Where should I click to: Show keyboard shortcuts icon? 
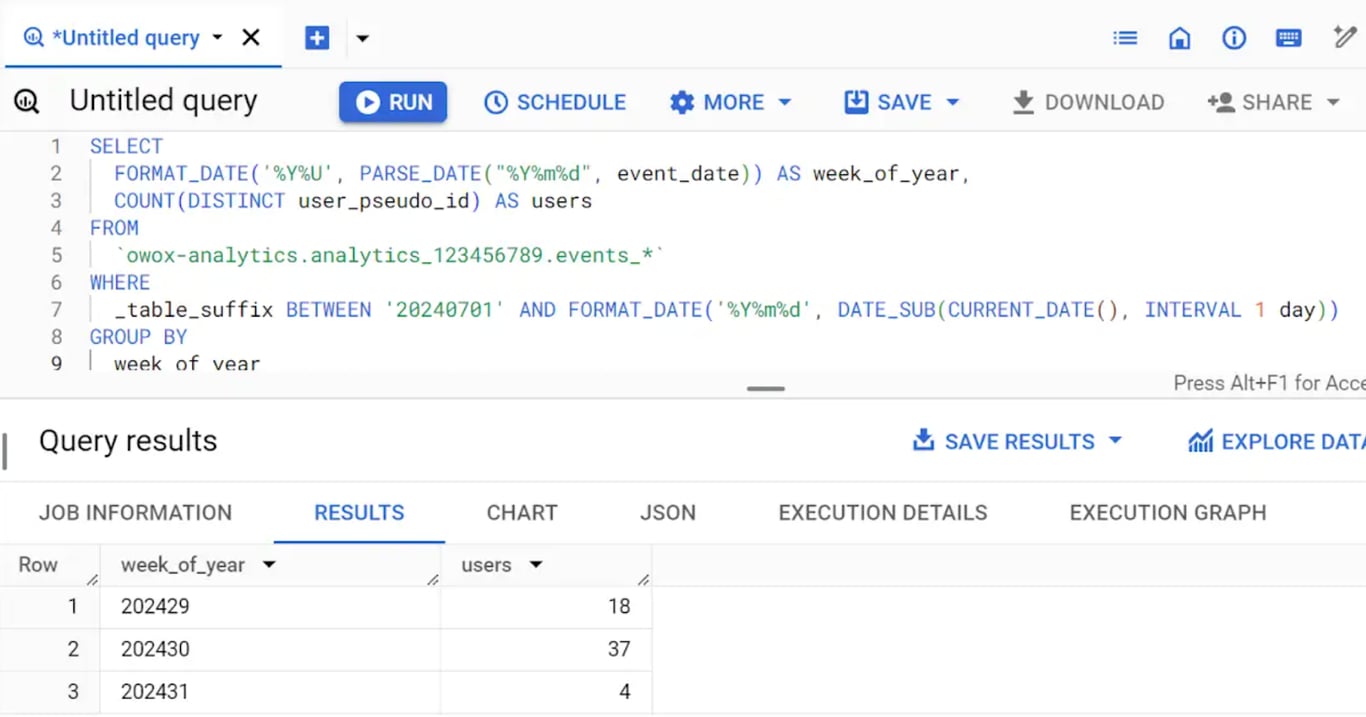[x=1288, y=38]
